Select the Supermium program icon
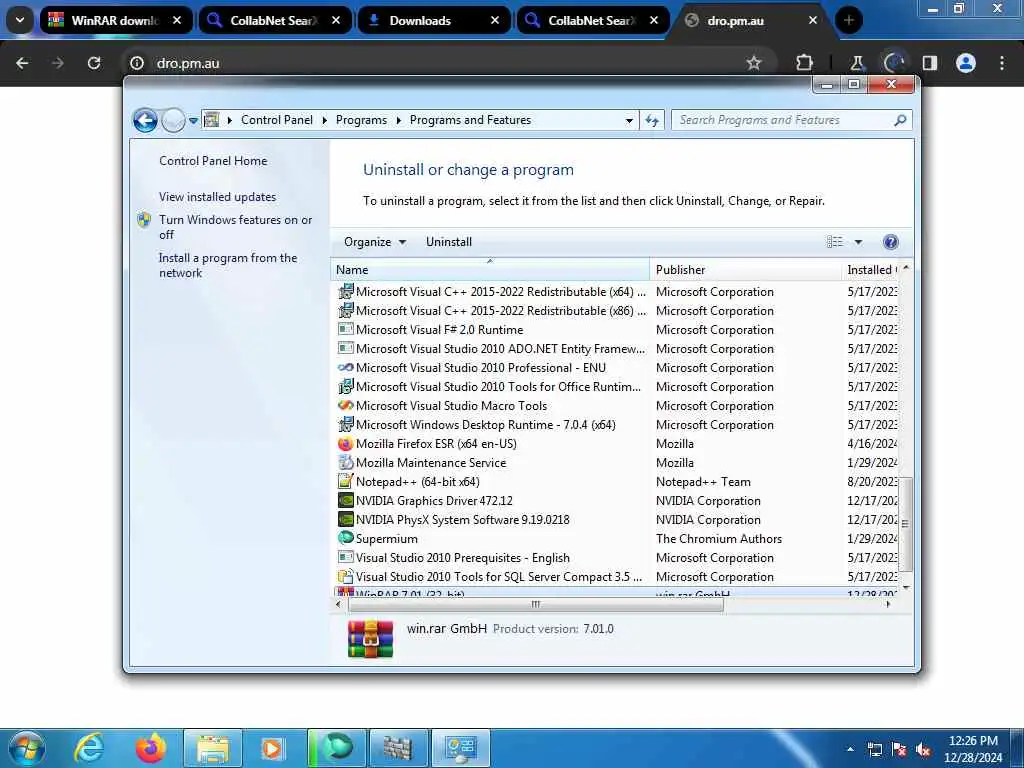The height and width of the screenshot is (768, 1024). click(345, 538)
